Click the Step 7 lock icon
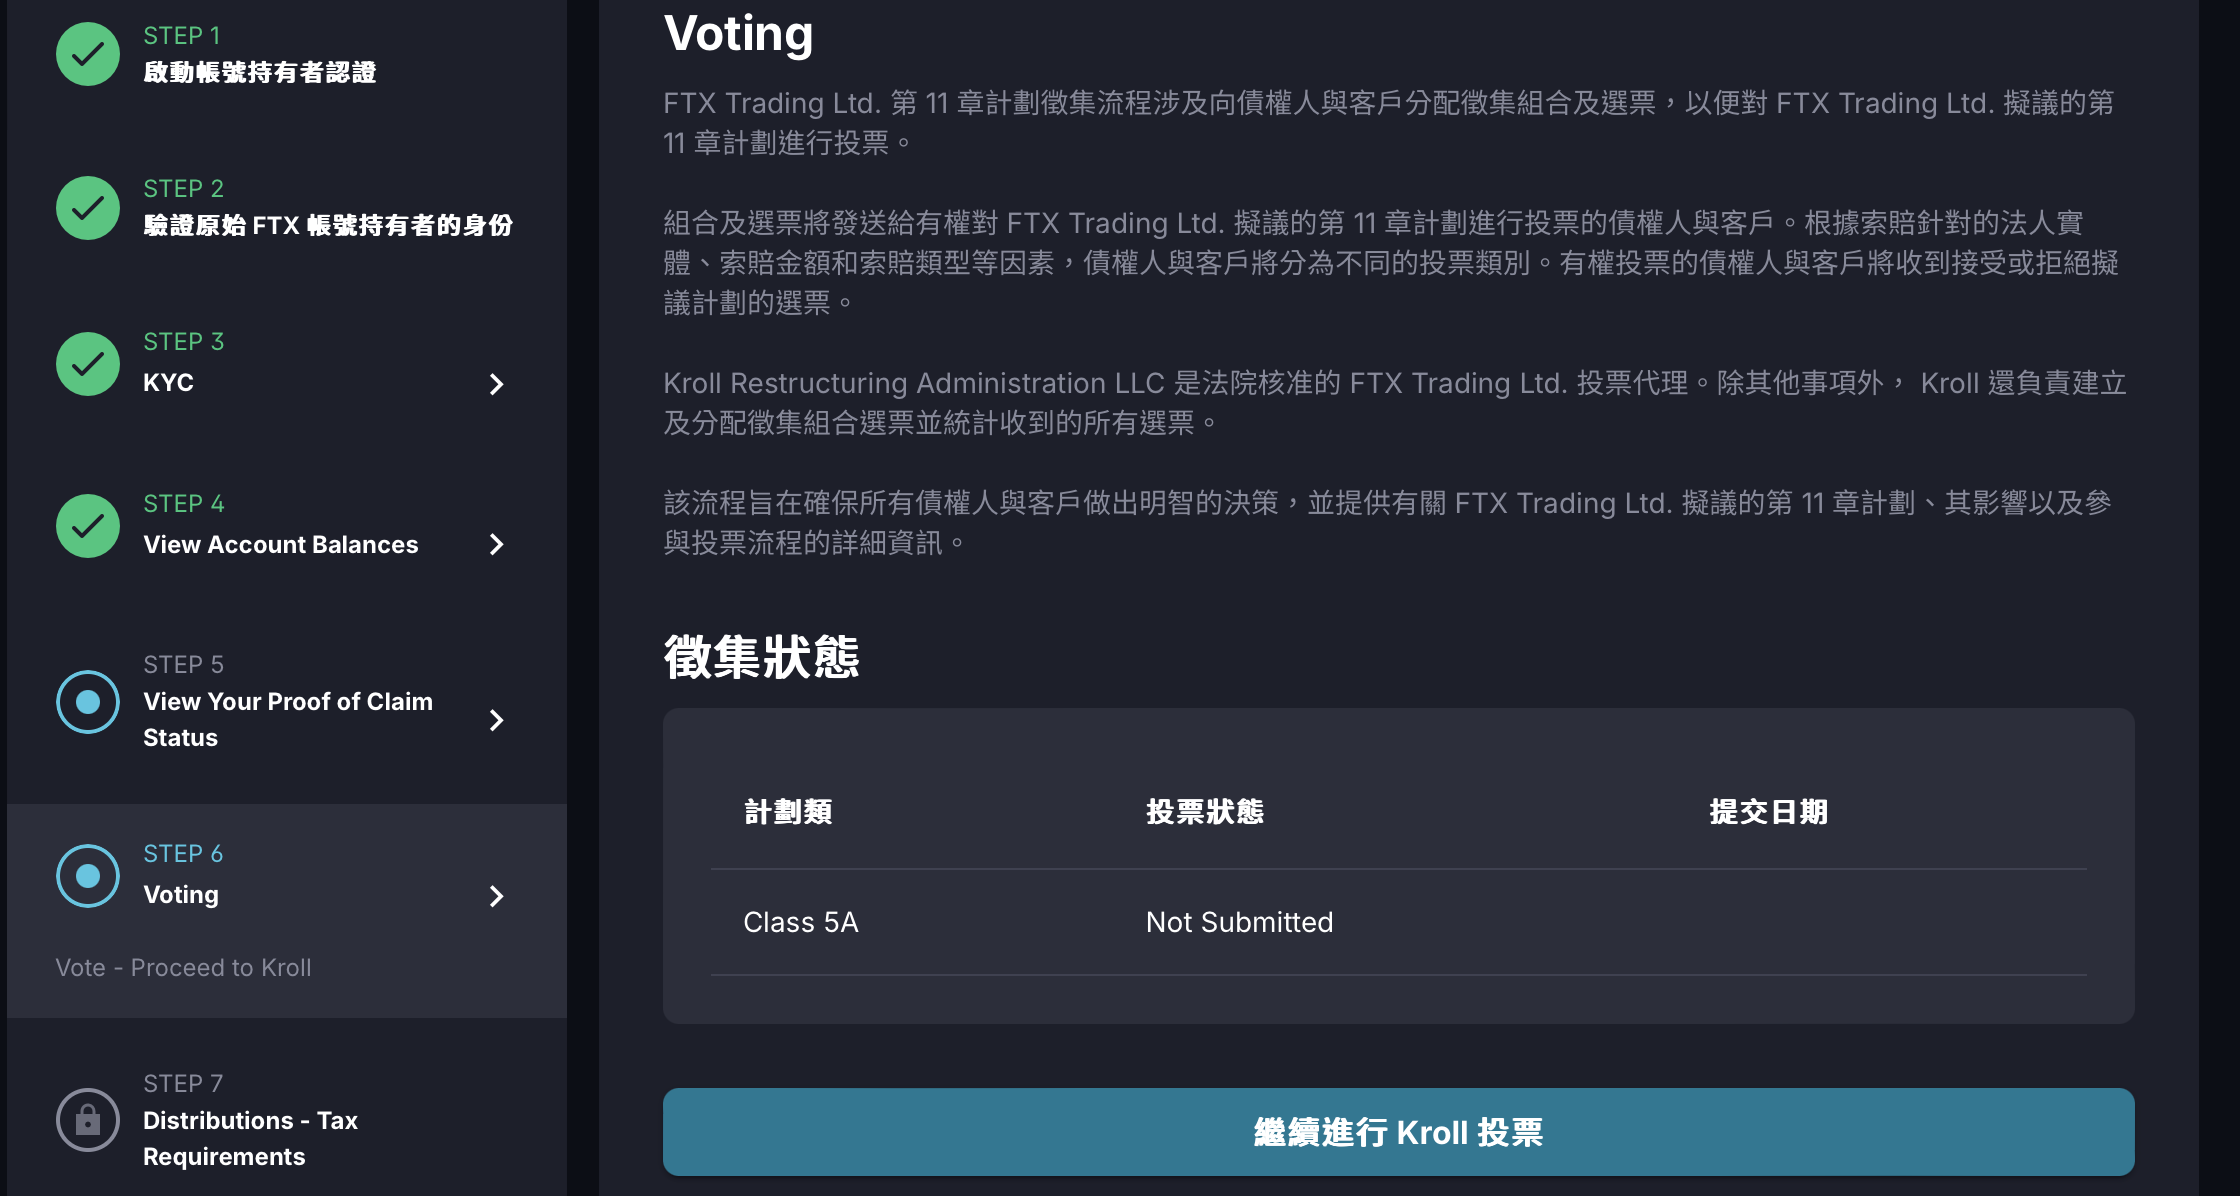The height and width of the screenshot is (1196, 2240). point(88,1120)
